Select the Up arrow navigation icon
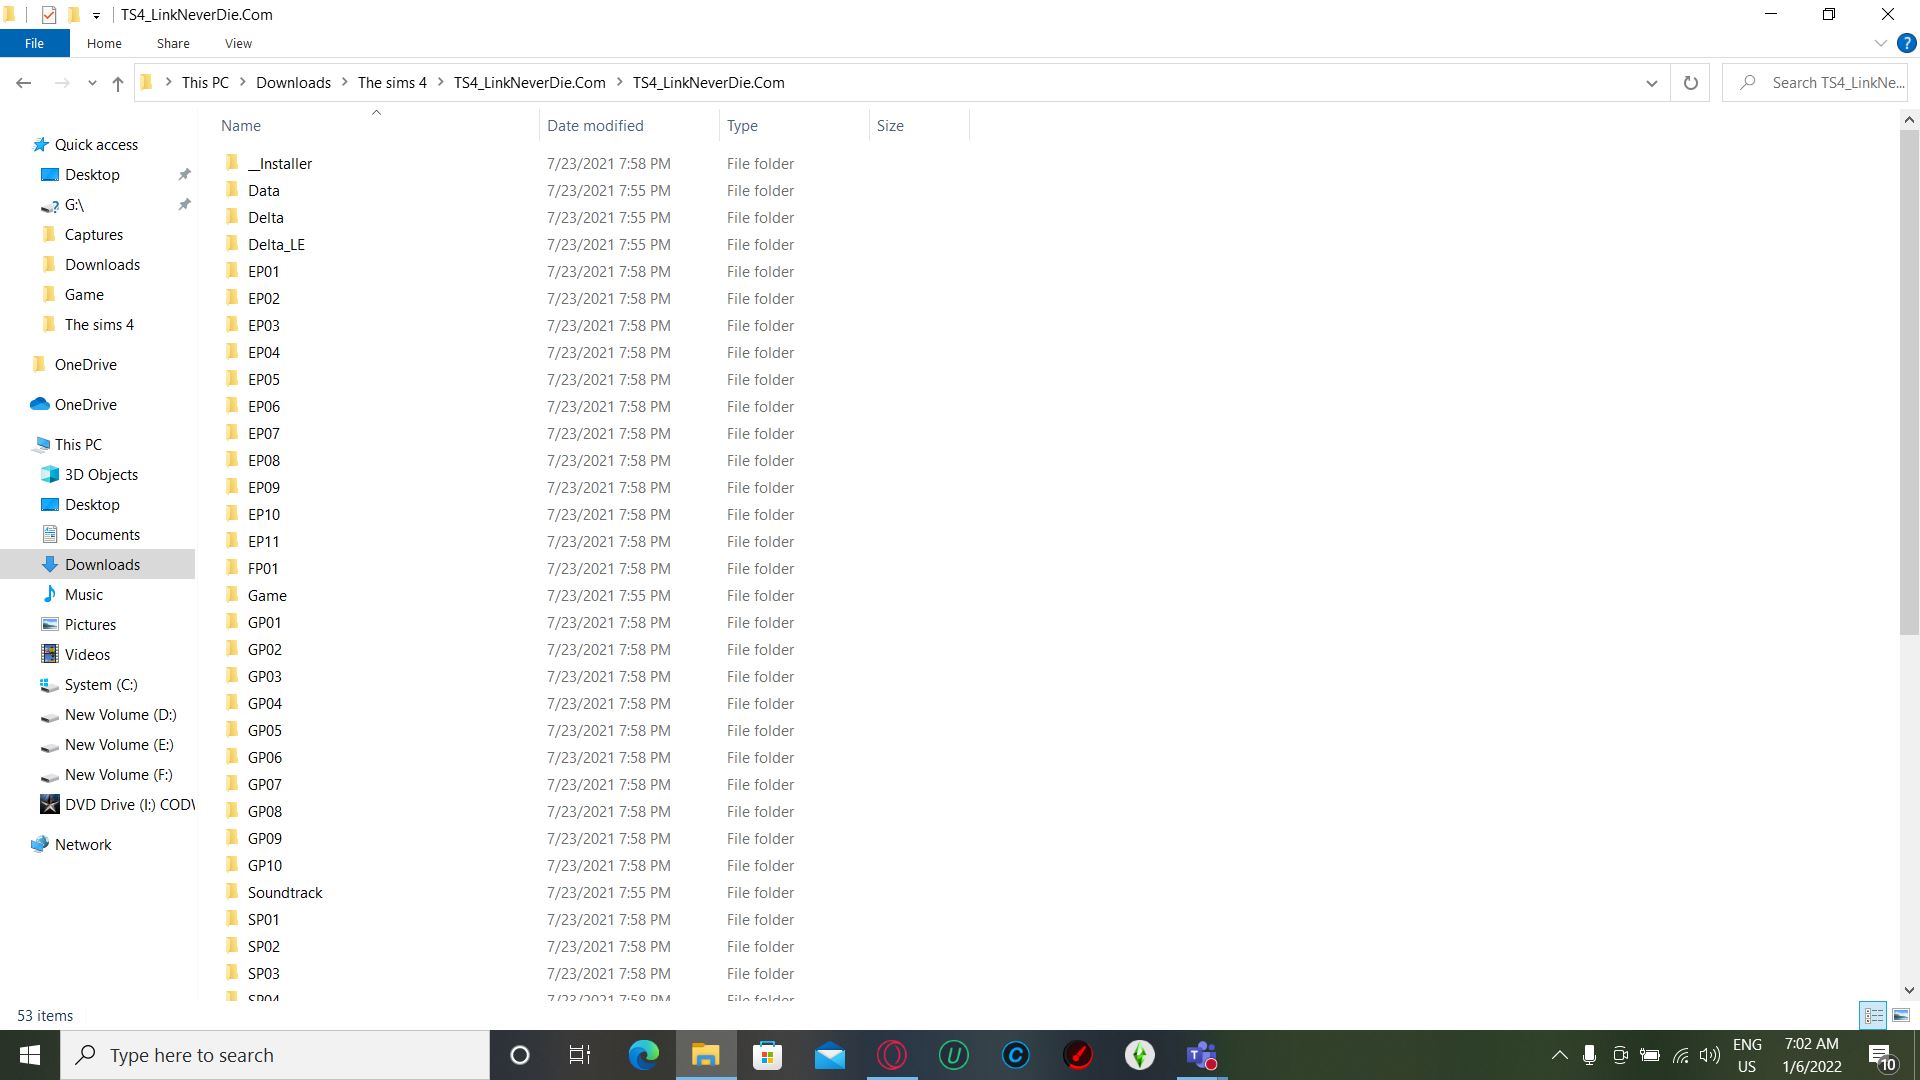Screen dimensions: 1920x1080 pos(119,83)
